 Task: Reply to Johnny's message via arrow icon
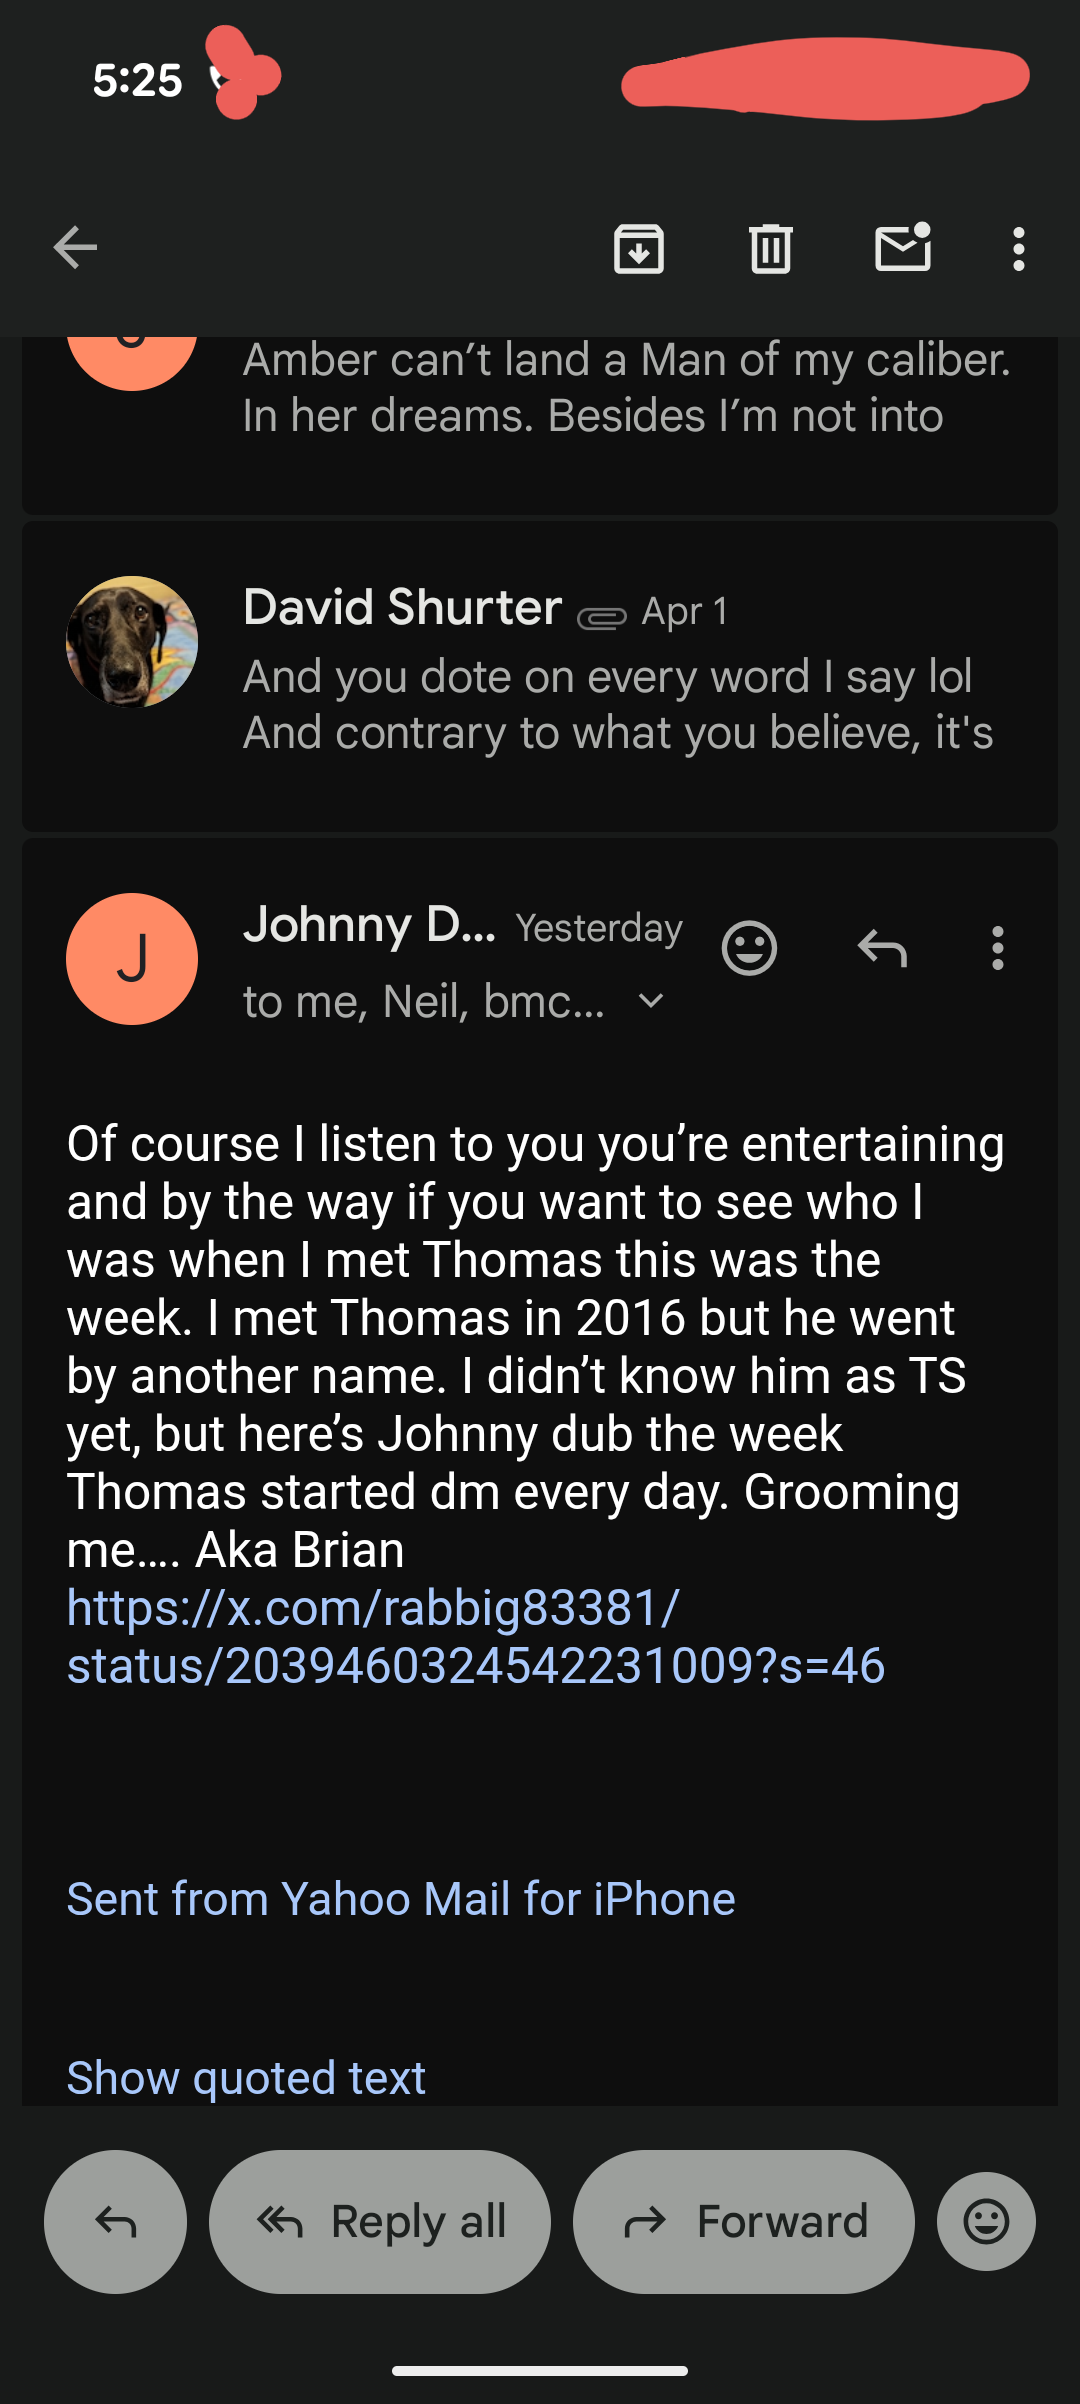click(x=882, y=948)
